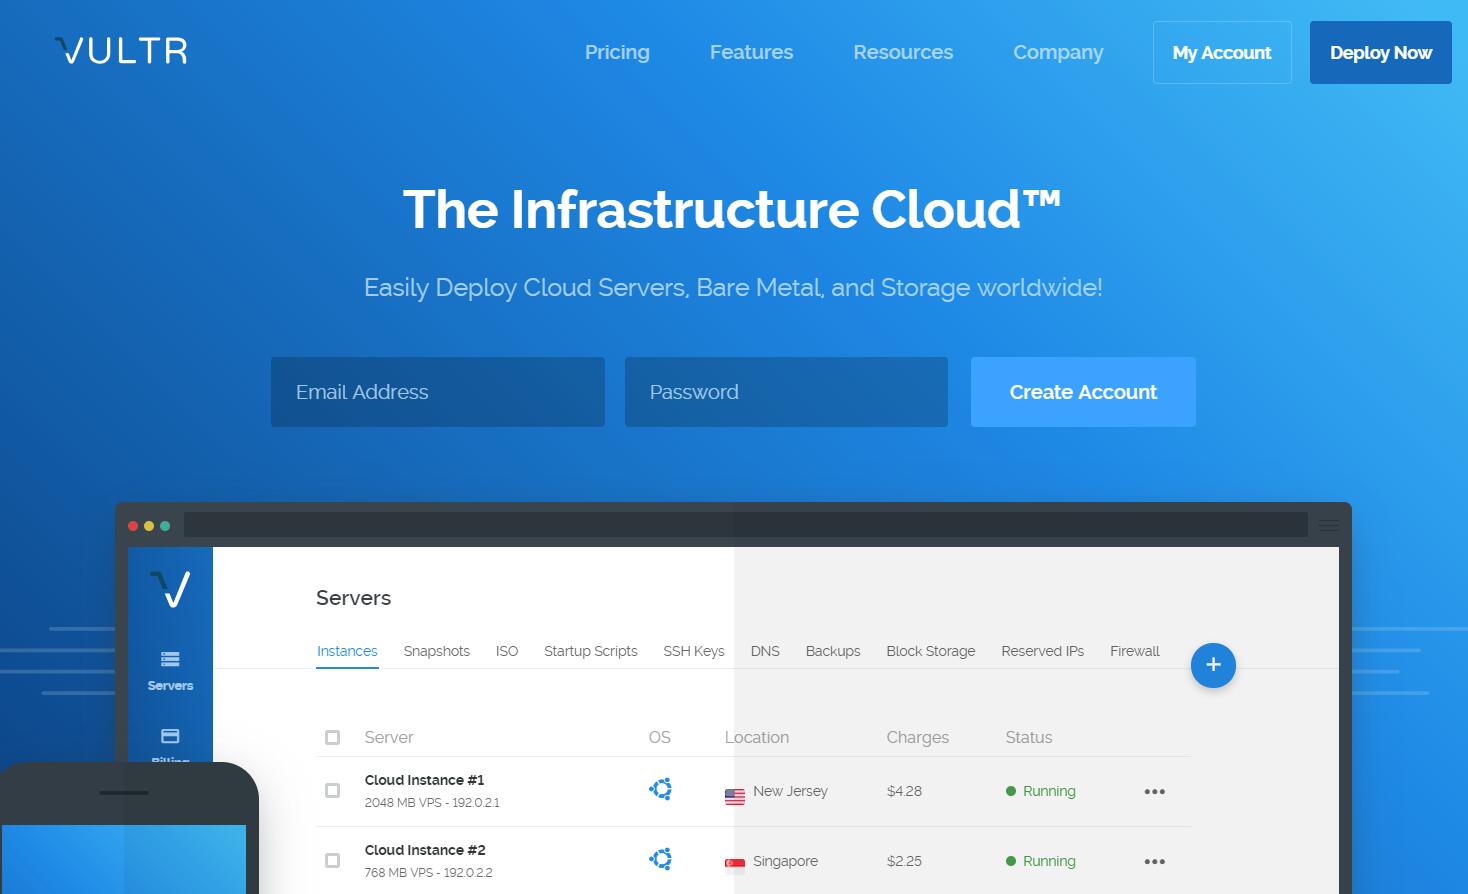Click the Billing card icon in sidebar

(x=170, y=736)
